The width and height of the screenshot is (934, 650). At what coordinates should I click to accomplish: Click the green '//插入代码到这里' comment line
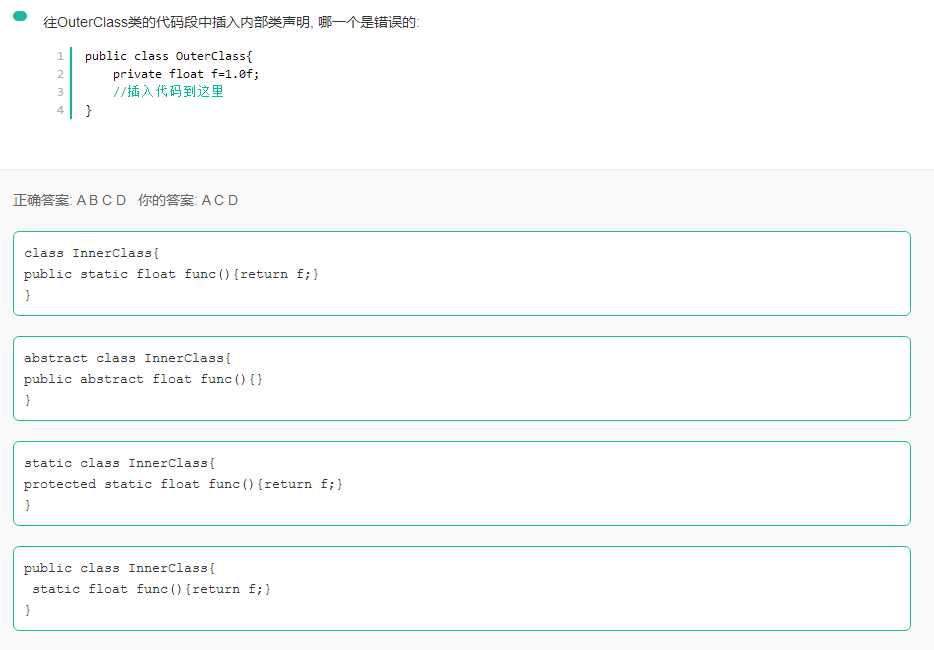click(x=168, y=92)
